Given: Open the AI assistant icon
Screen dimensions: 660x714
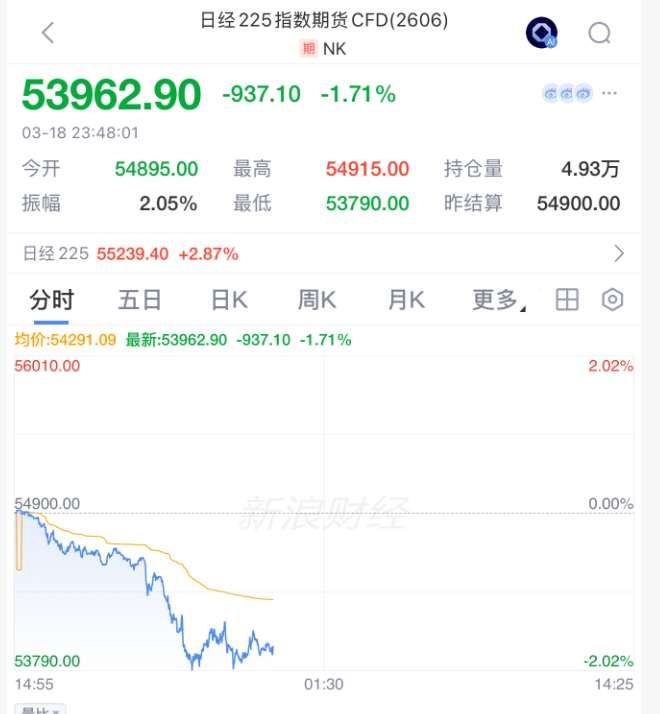Looking at the screenshot, I should tap(541, 33).
